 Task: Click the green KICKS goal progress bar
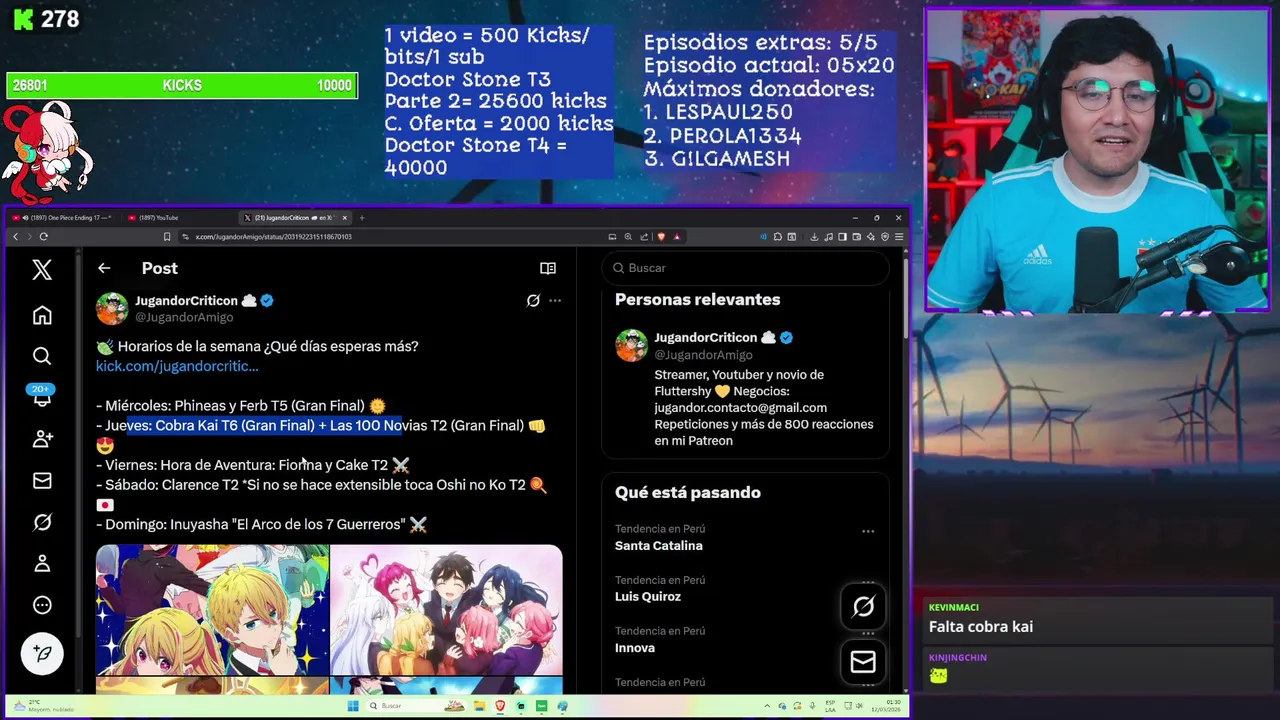point(182,86)
